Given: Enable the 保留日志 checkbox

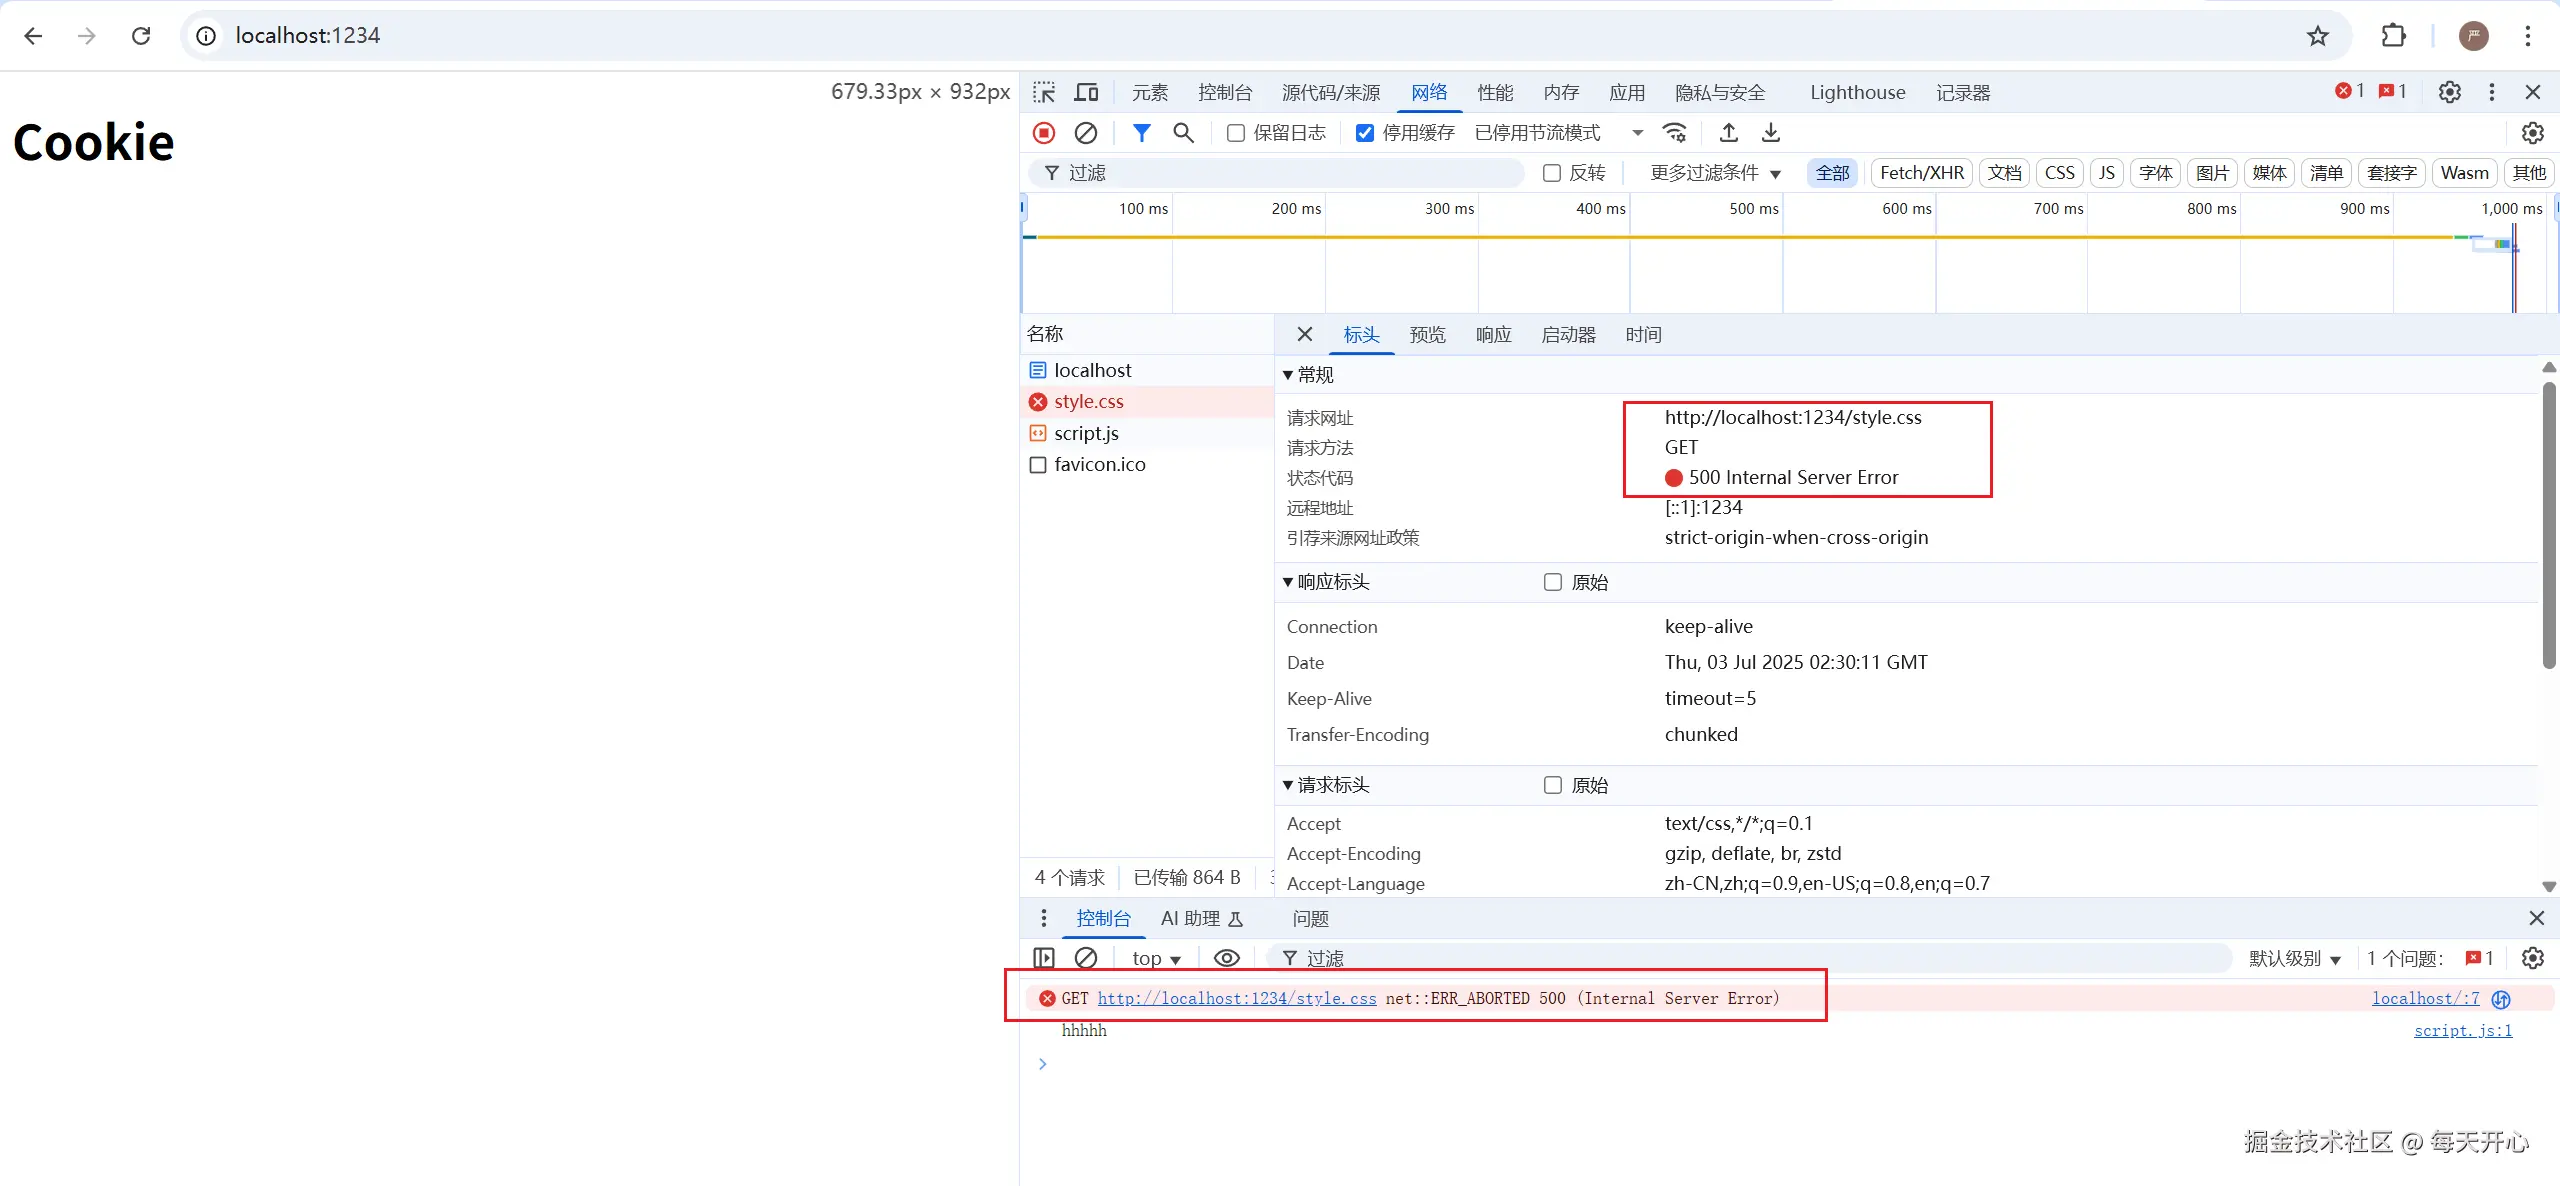Looking at the screenshot, I should [1236, 133].
